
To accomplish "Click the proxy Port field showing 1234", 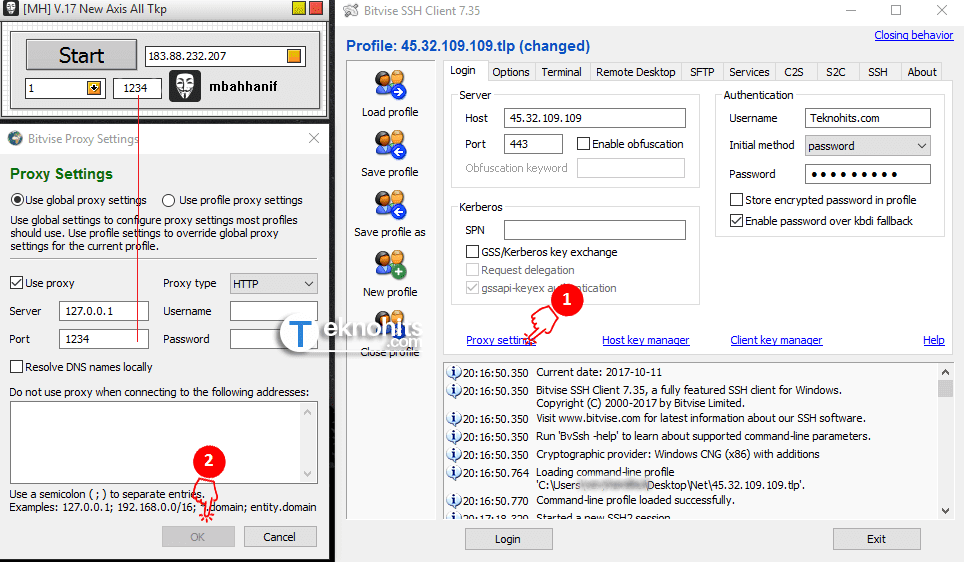I will point(104,339).
